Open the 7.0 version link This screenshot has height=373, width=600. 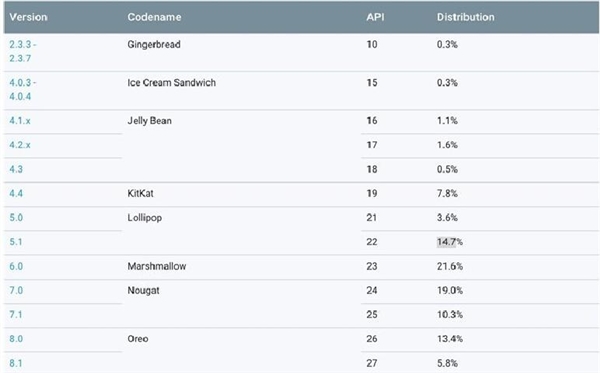(x=16, y=290)
